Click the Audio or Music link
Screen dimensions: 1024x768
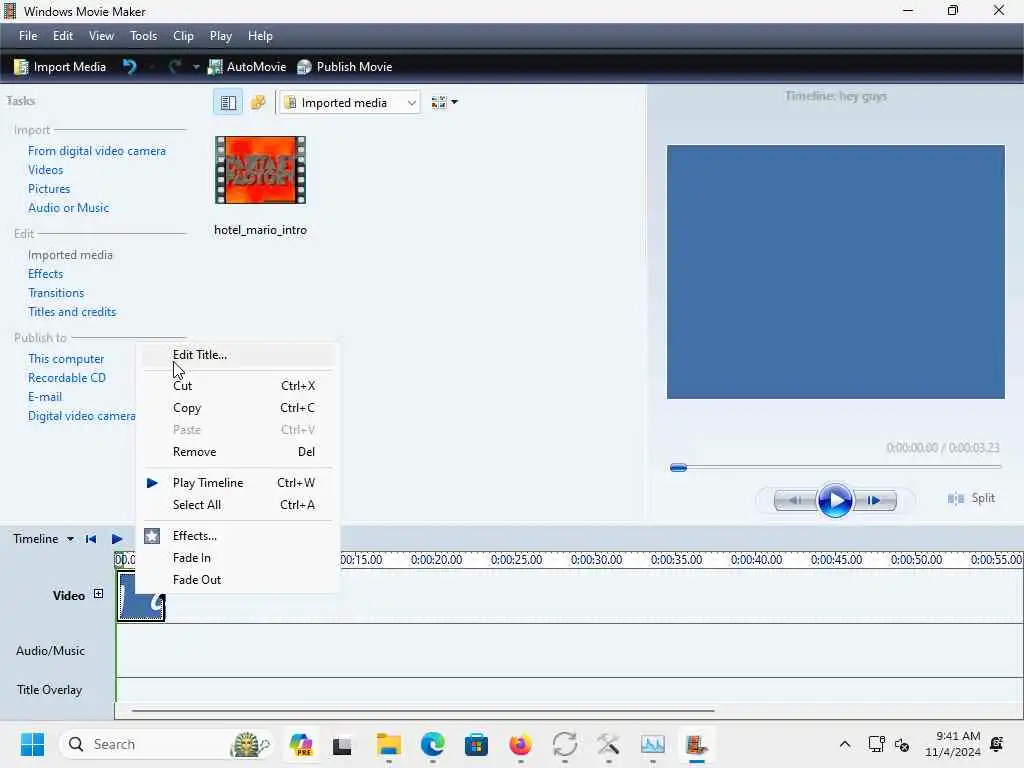[x=69, y=208]
